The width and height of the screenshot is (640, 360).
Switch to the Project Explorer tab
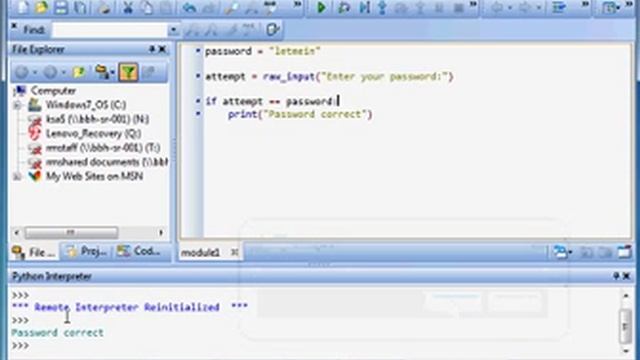tap(87, 251)
